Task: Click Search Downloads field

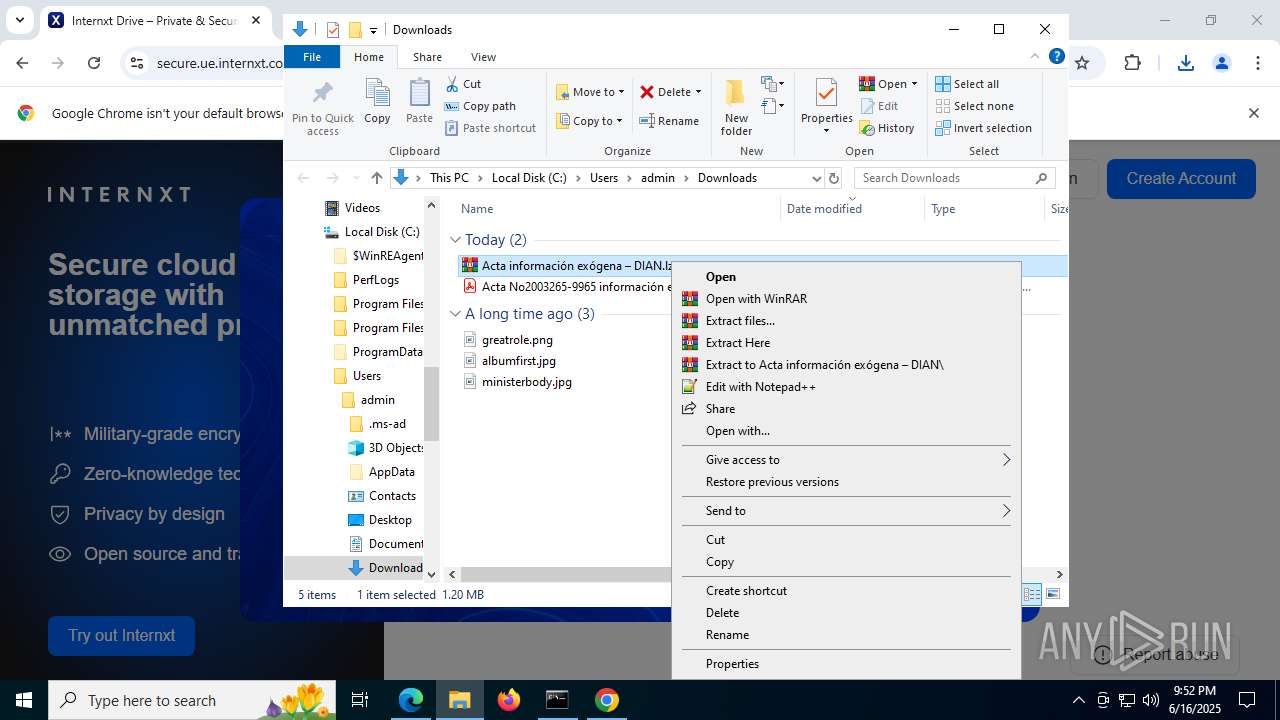Action: (955, 178)
